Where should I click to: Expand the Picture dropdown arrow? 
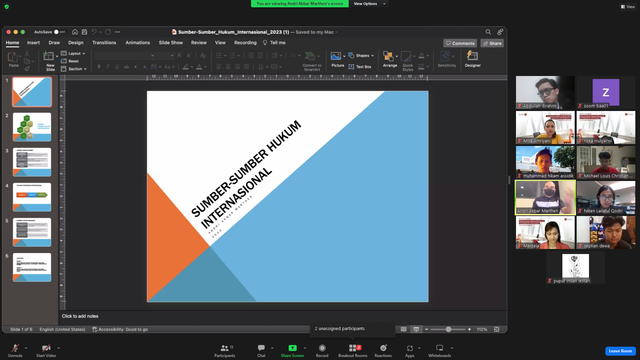coord(344,56)
